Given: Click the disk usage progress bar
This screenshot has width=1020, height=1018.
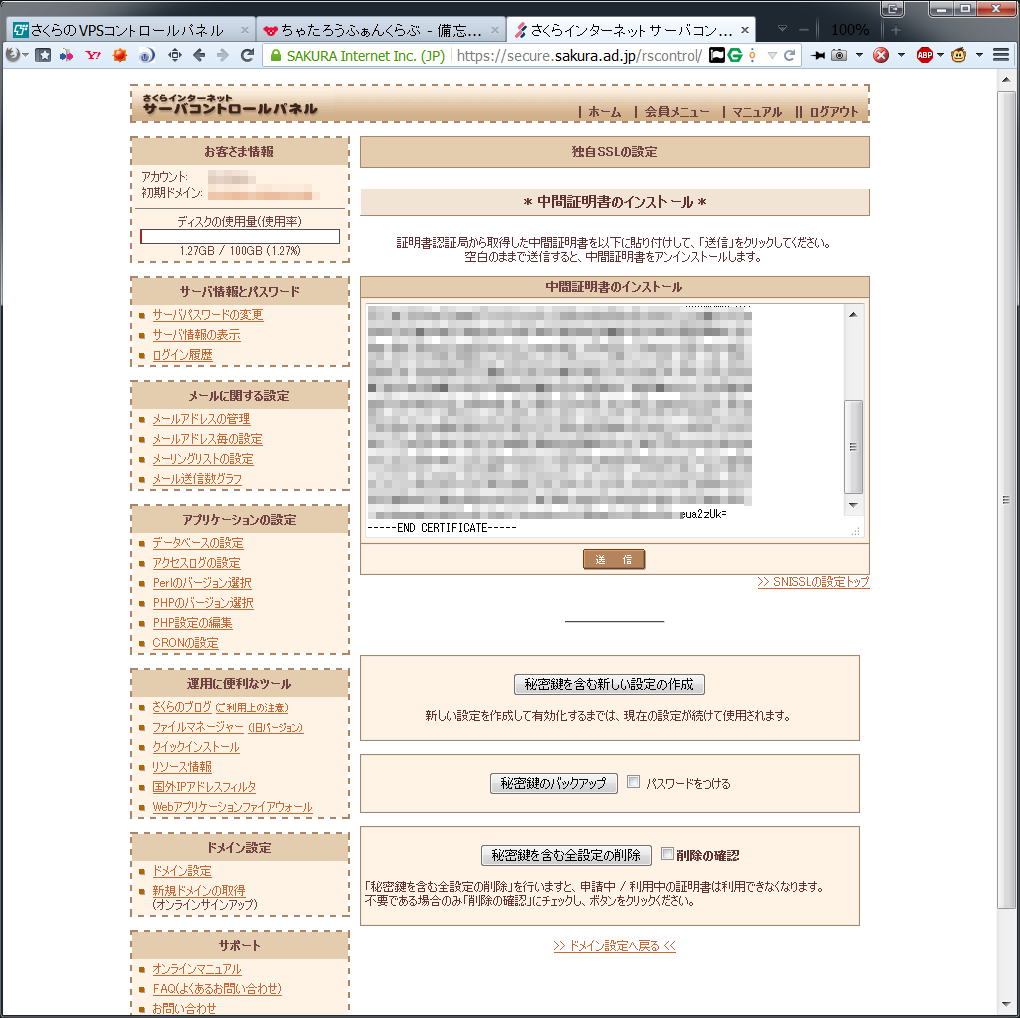Looking at the screenshot, I should 240,236.
